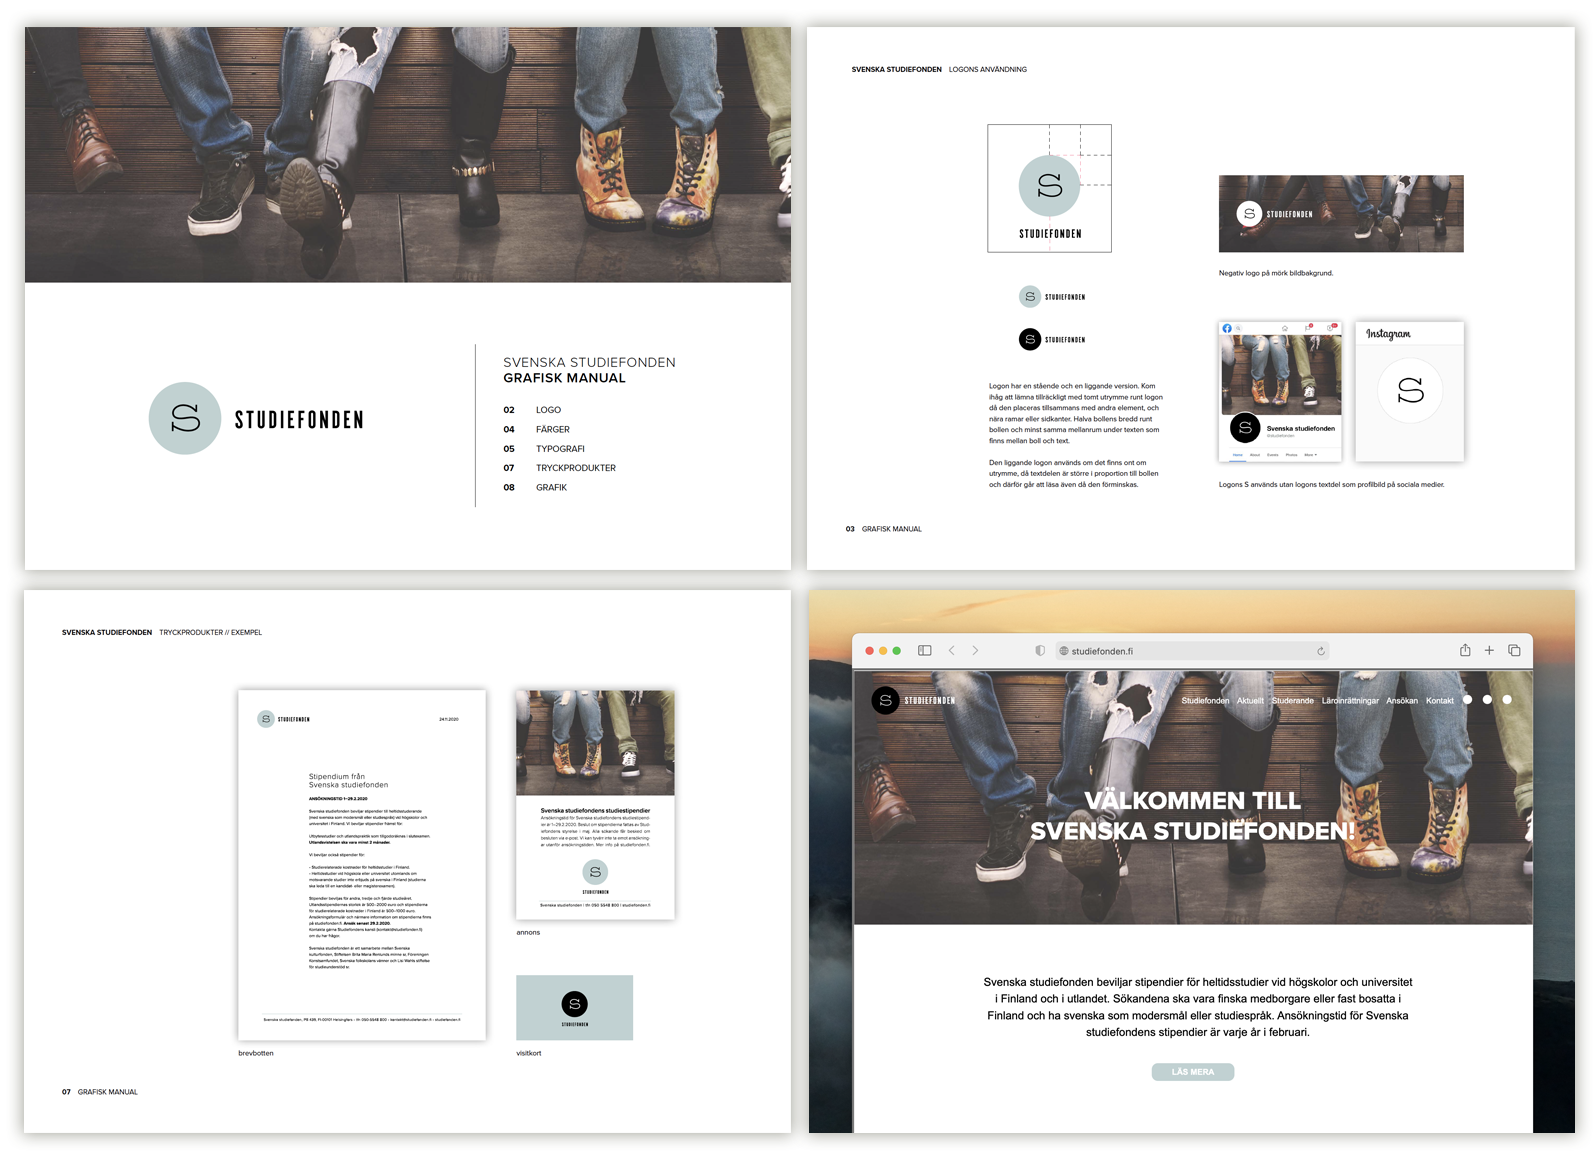Click the negative logo banner image

pos(1341,214)
